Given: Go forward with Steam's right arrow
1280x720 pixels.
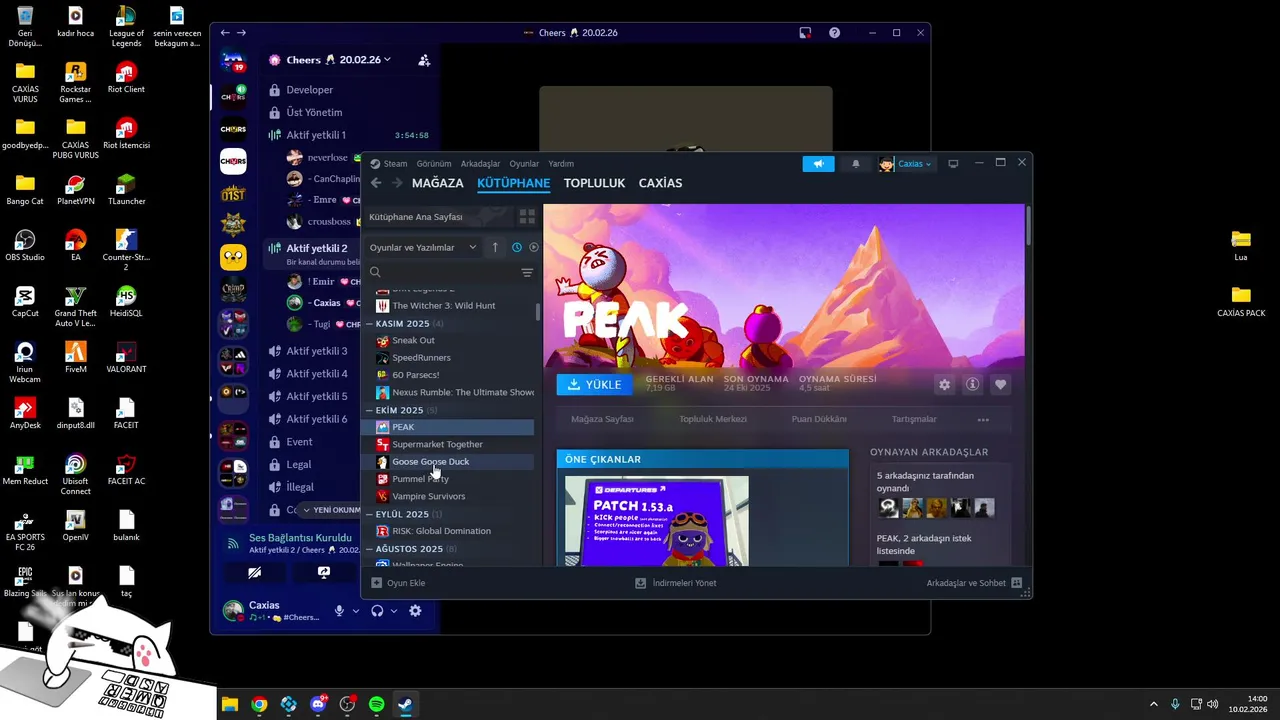Looking at the screenshot, I should point(397,183).
